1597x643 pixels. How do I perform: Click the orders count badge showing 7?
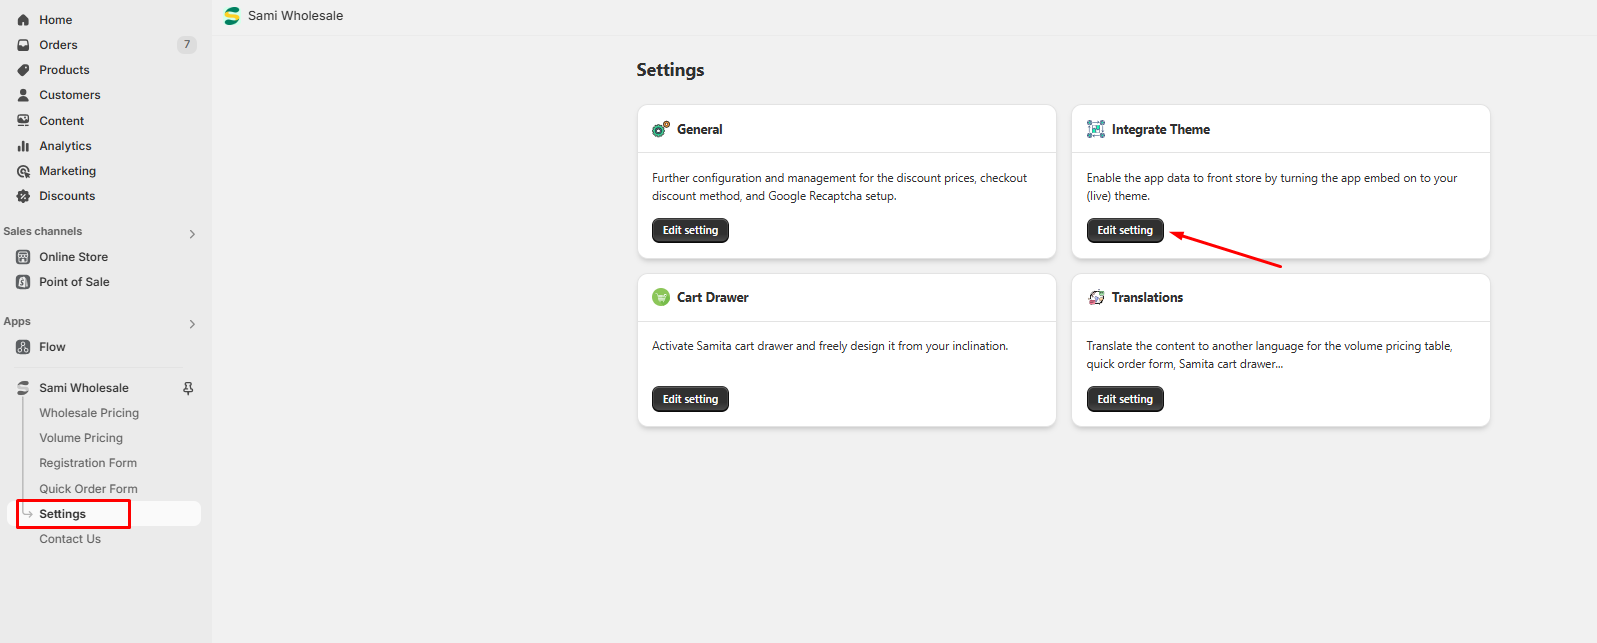coord(187,45)
